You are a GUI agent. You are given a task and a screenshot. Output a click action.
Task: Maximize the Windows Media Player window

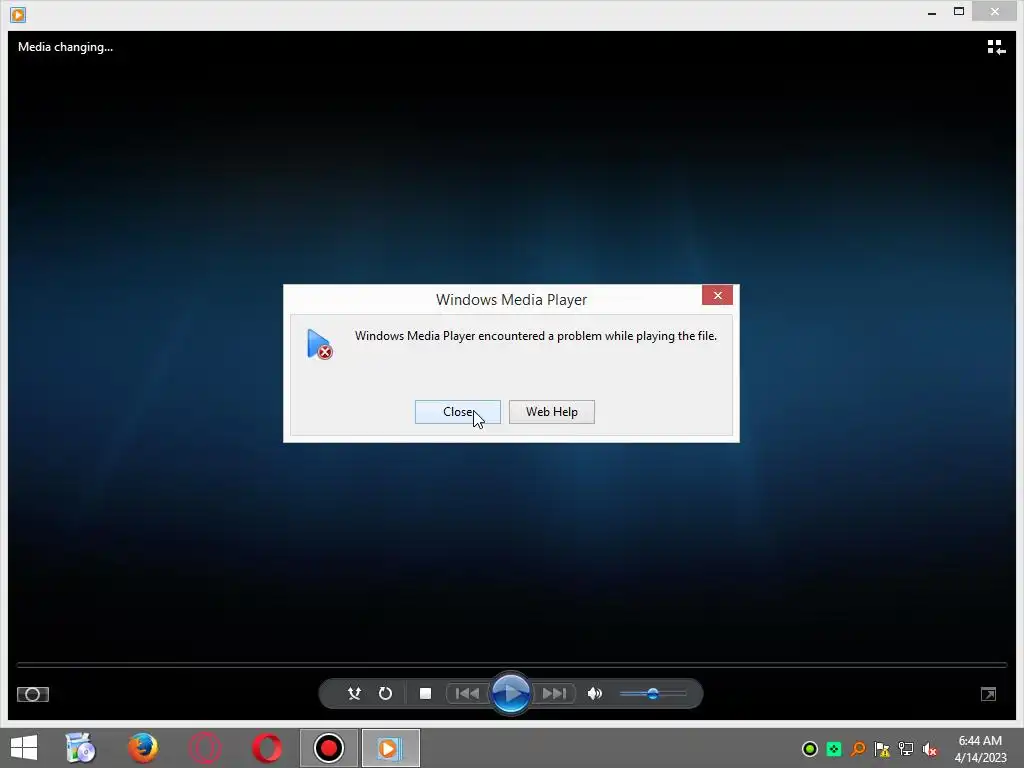tap(959, 11)
